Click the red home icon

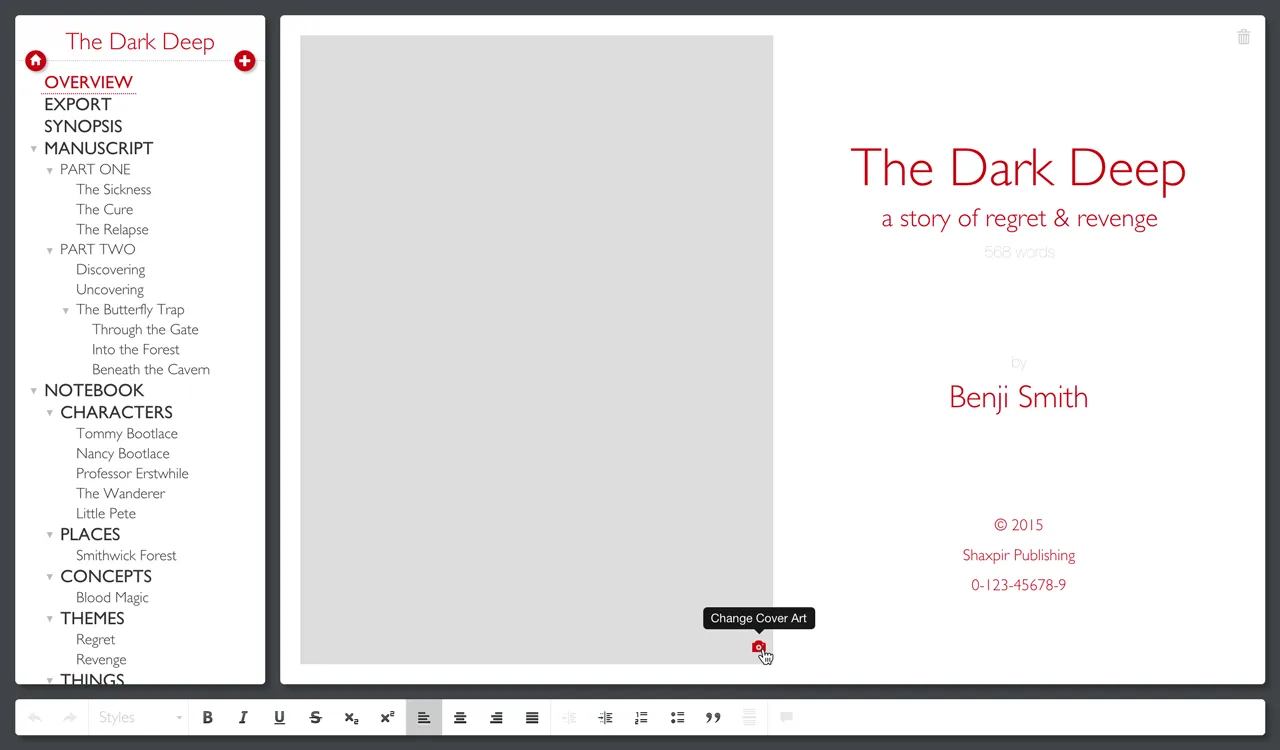point(36,61)
